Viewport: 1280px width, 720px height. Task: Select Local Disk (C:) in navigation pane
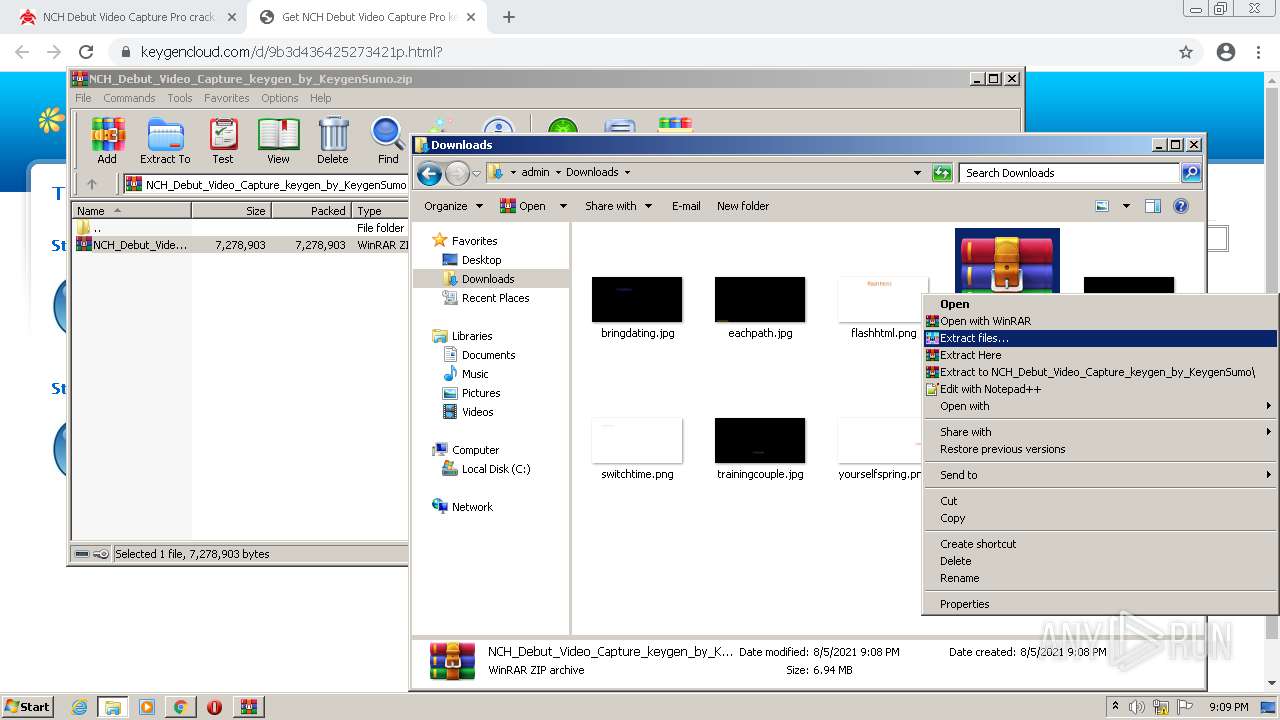pyautogui.click(x=495, y=469)
